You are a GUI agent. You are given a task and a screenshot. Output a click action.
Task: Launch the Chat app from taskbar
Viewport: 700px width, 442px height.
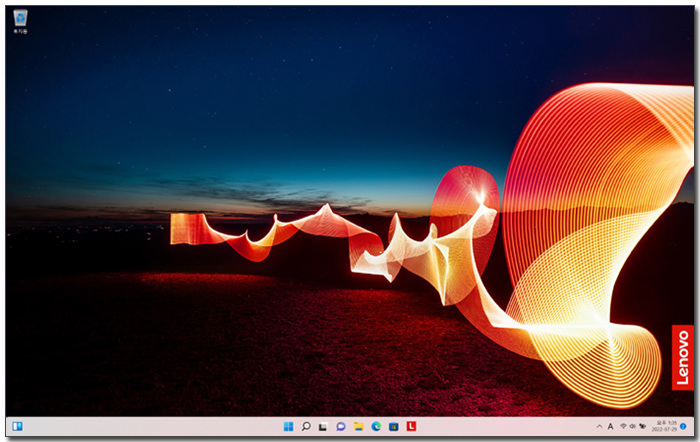341,426
